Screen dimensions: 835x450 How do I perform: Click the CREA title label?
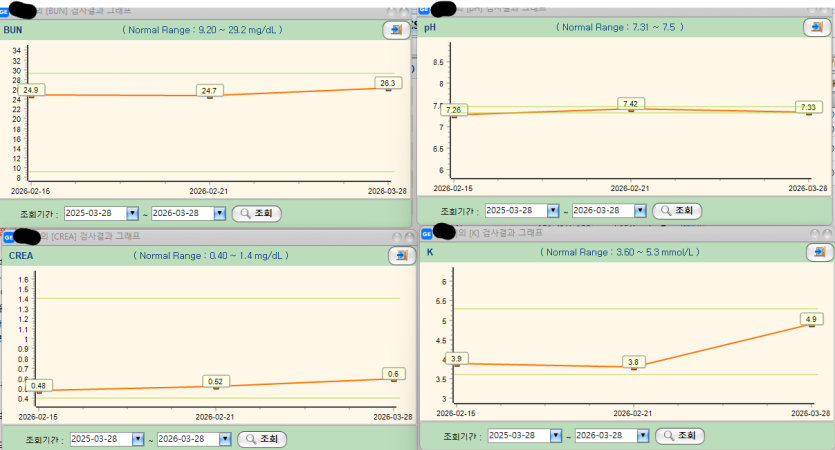21,256
